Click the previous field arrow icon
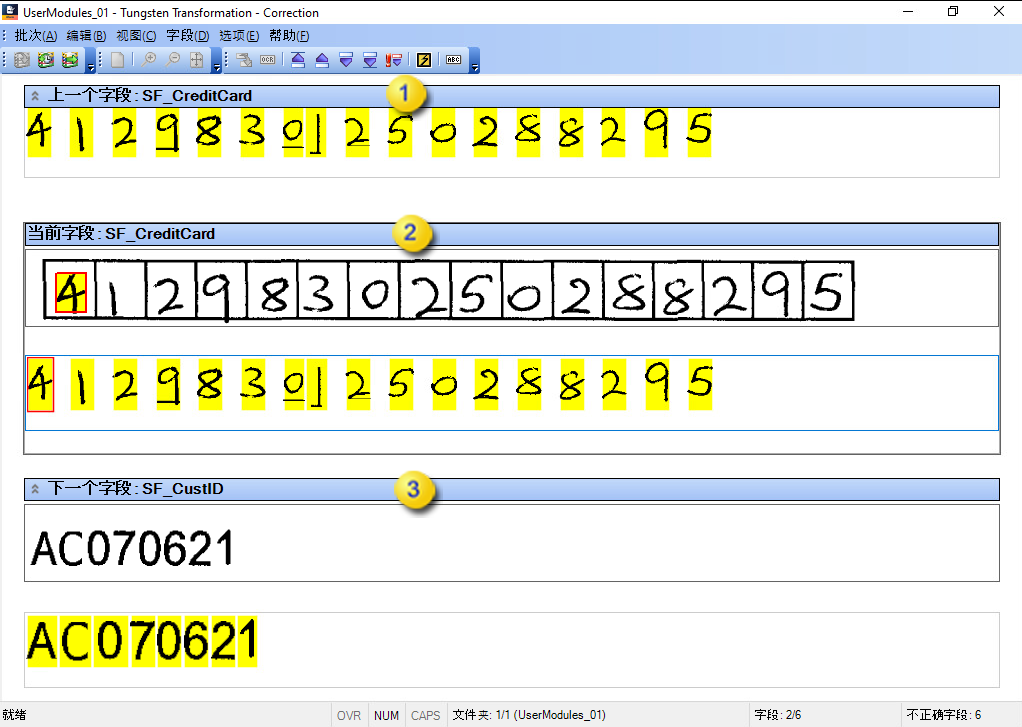The width and height of the screenshot is (1022, 727). tap(322, 60)
